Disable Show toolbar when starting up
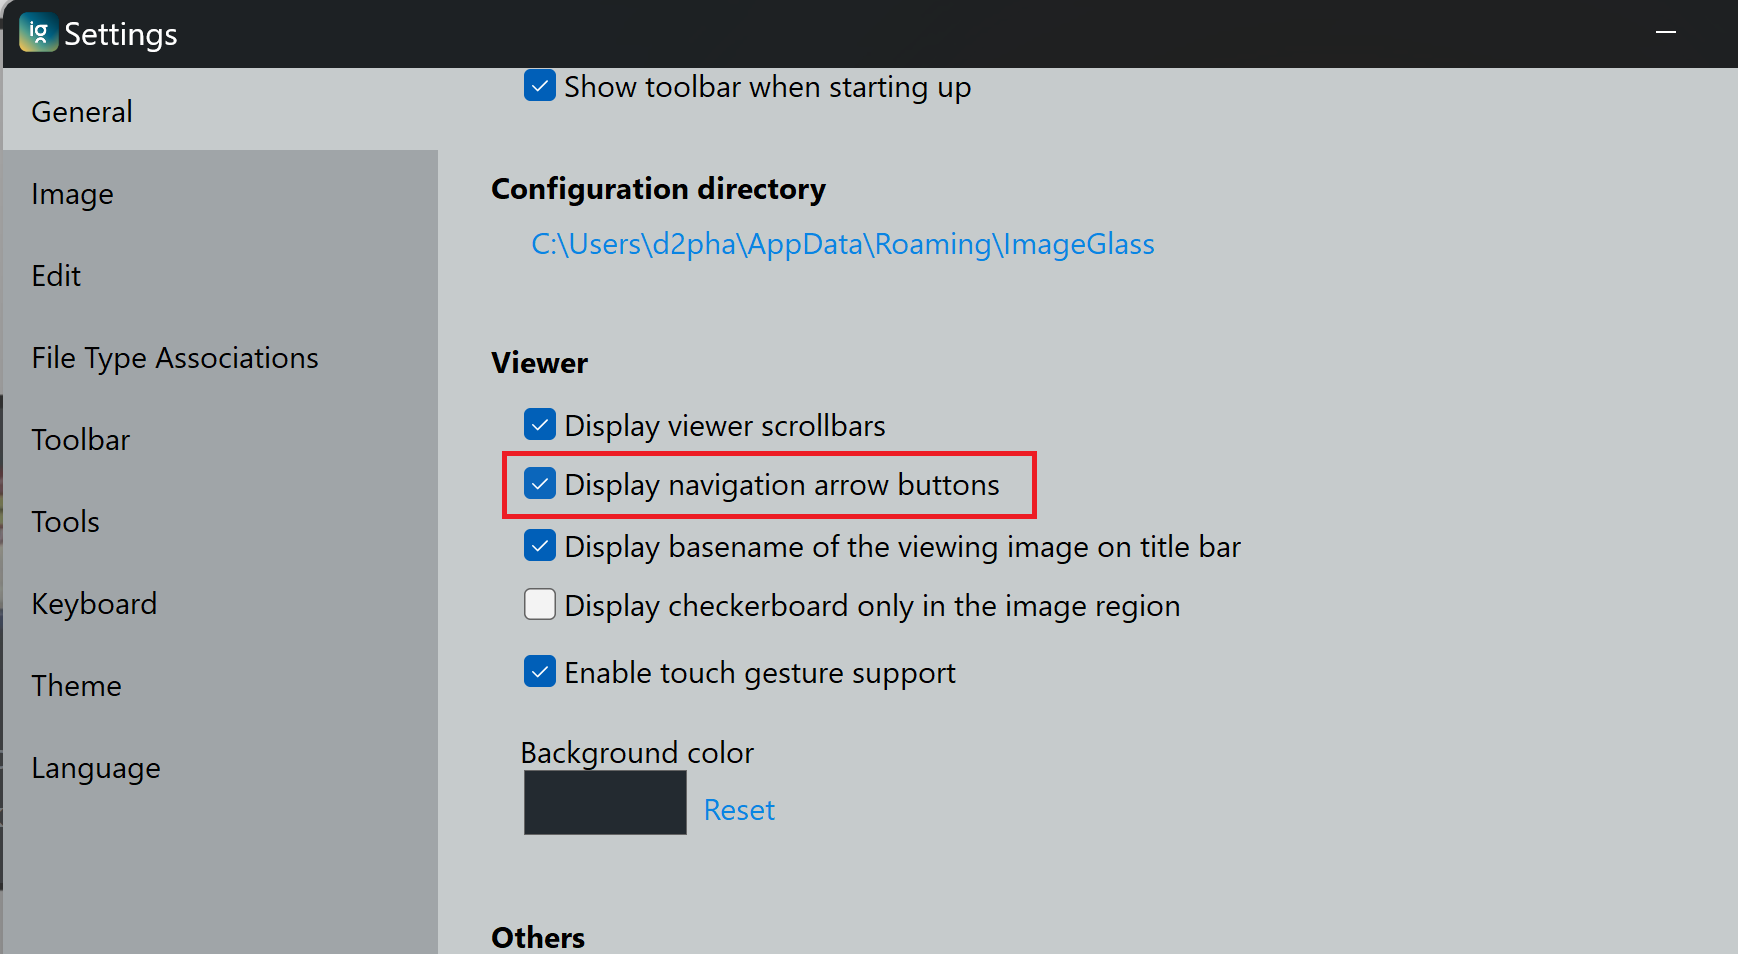 539,86
